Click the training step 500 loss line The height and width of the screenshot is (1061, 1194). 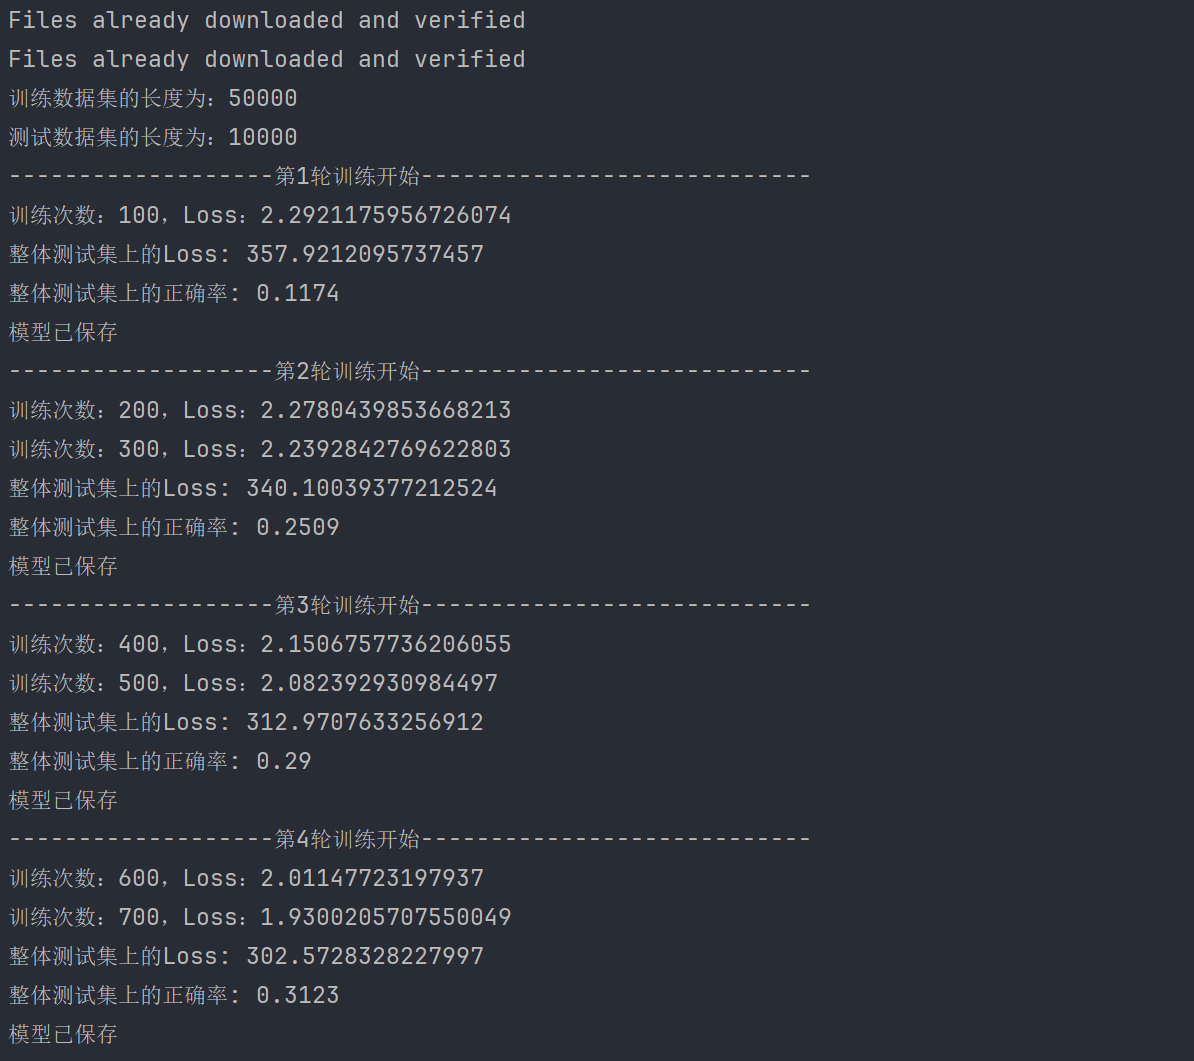(x=253, y=683)
